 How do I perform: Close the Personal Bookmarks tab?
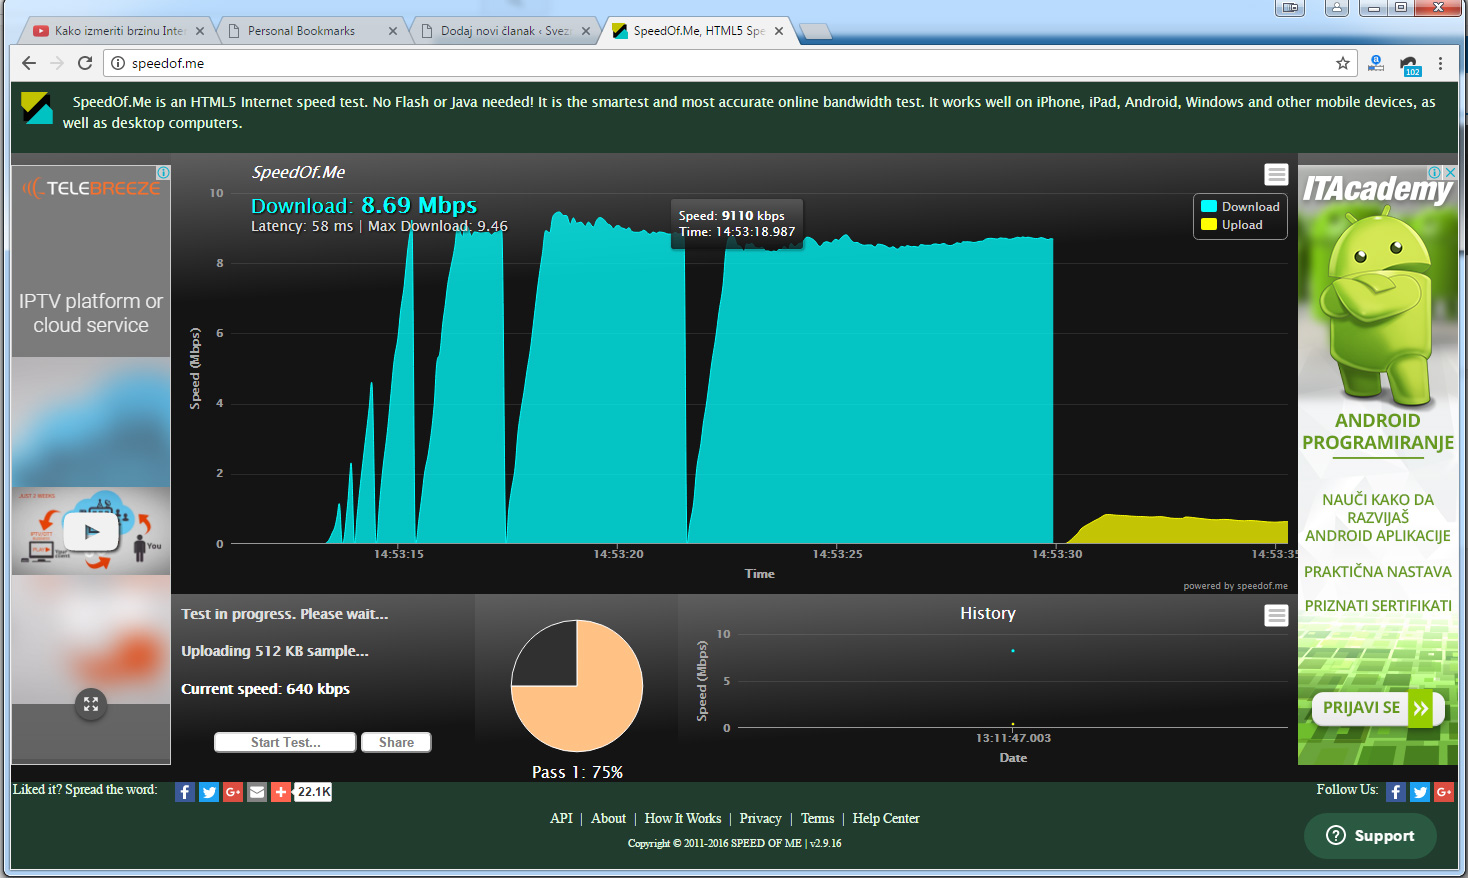[x=393, y=31]
